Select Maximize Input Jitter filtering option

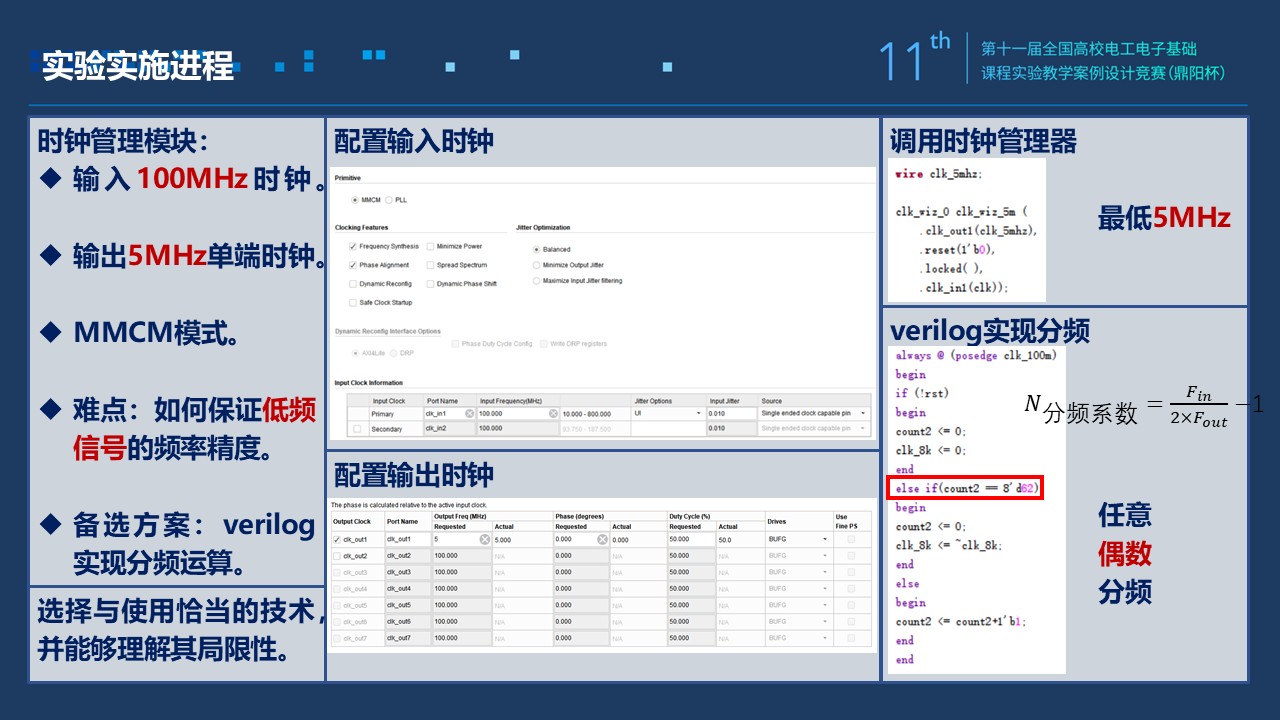click(536, 281)
